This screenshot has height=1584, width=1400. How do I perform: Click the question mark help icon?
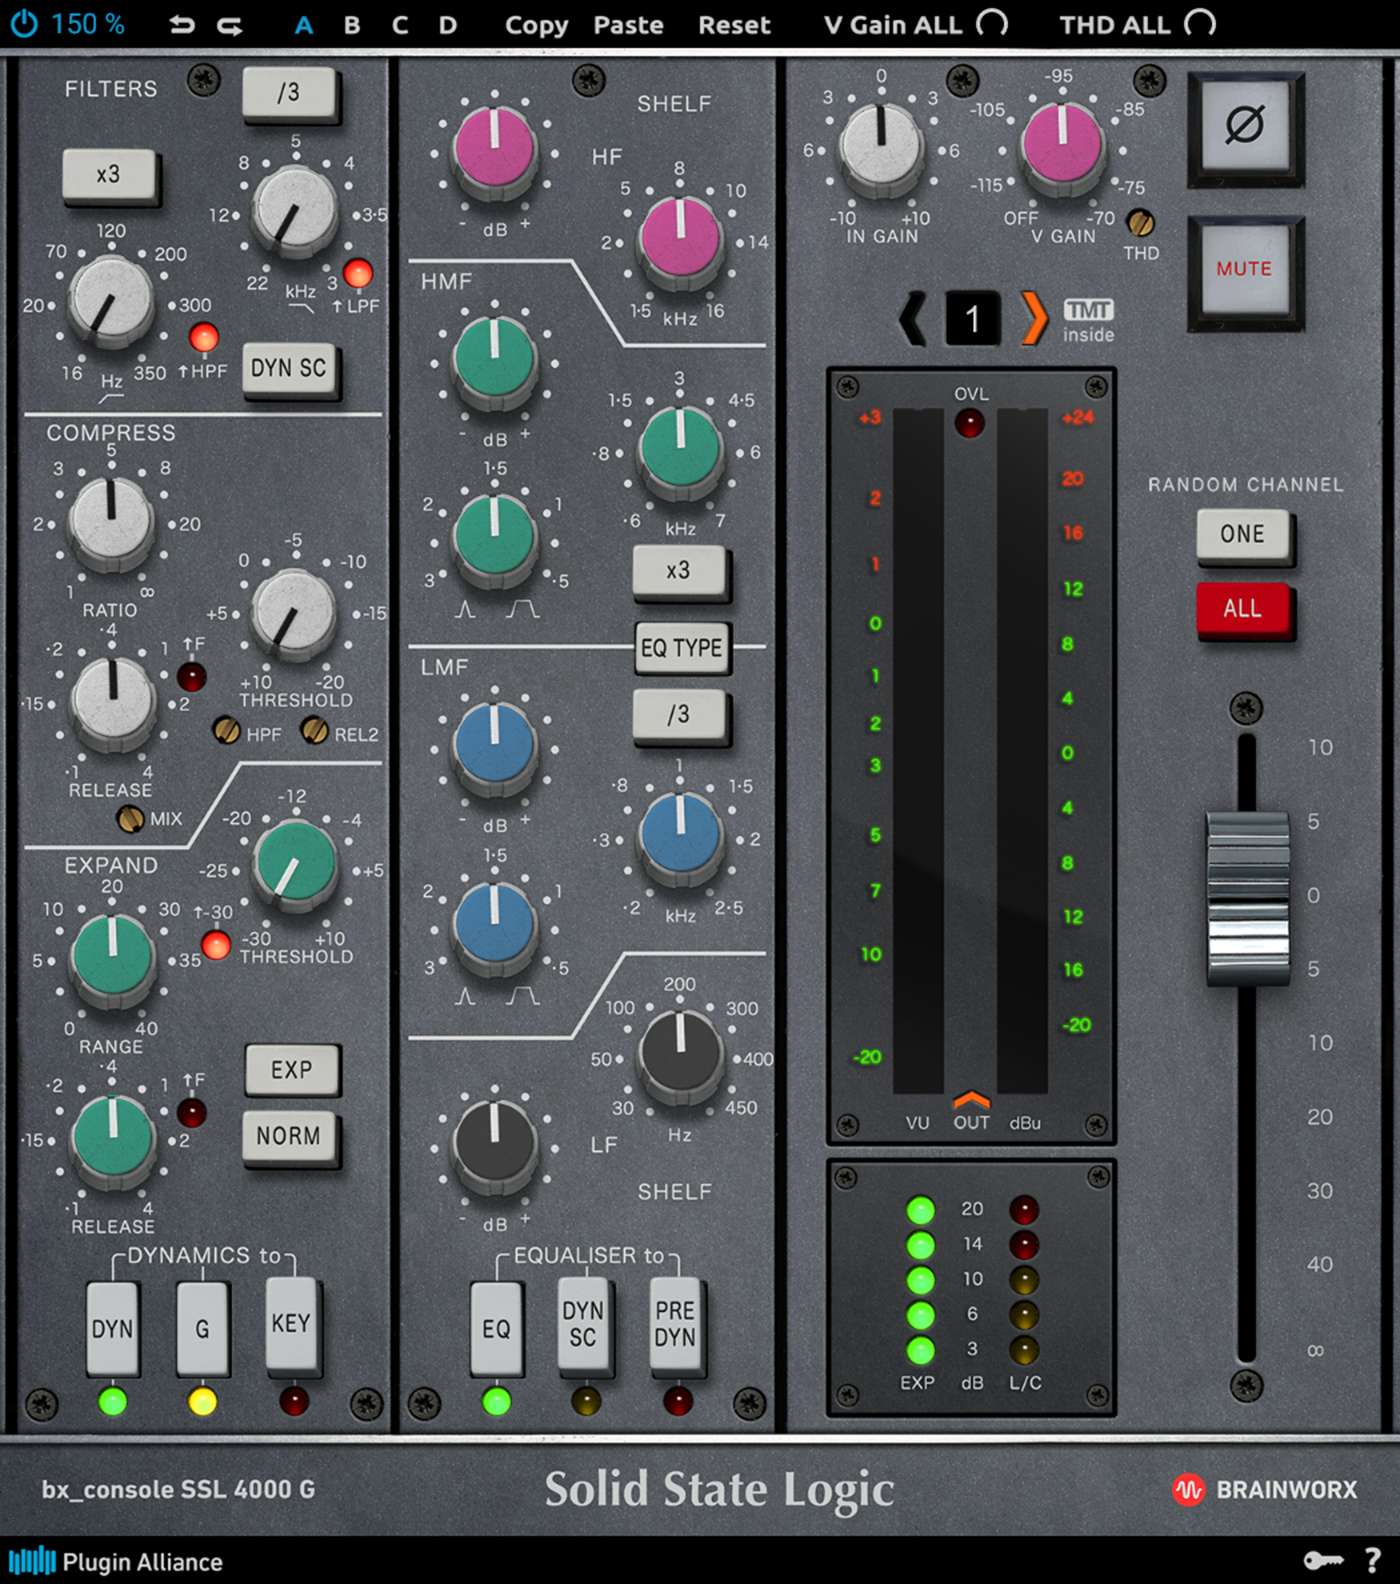pyautogui.click(x=1373, y=1560)
